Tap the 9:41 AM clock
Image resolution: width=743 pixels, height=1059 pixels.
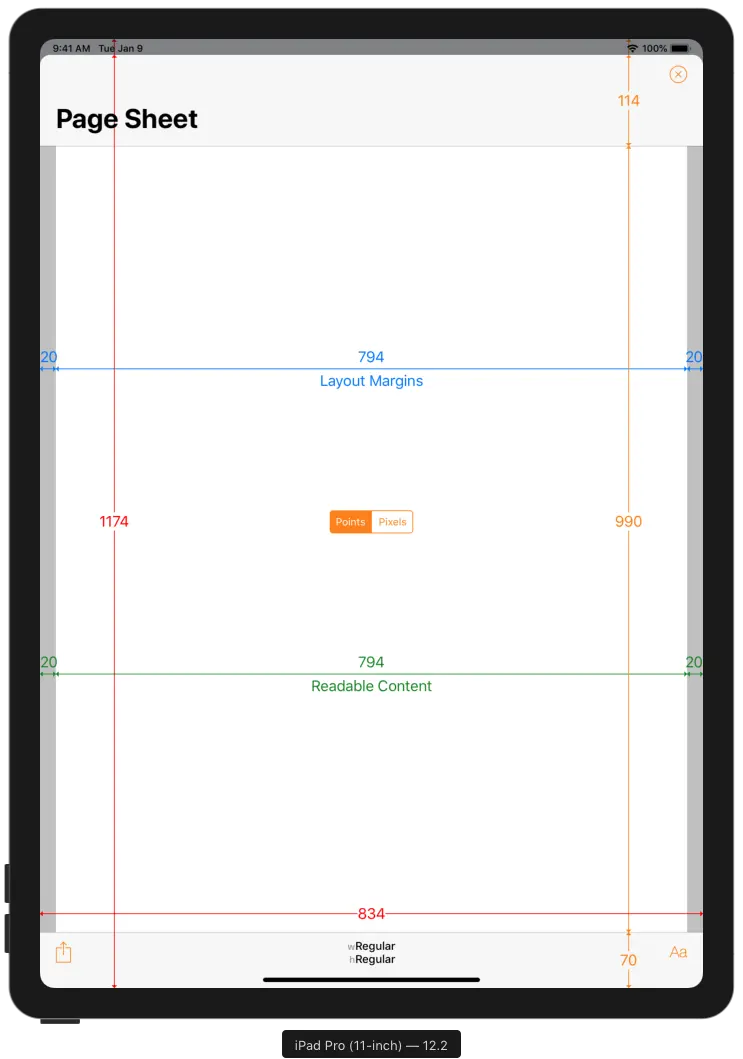click(x=72, y=49)
